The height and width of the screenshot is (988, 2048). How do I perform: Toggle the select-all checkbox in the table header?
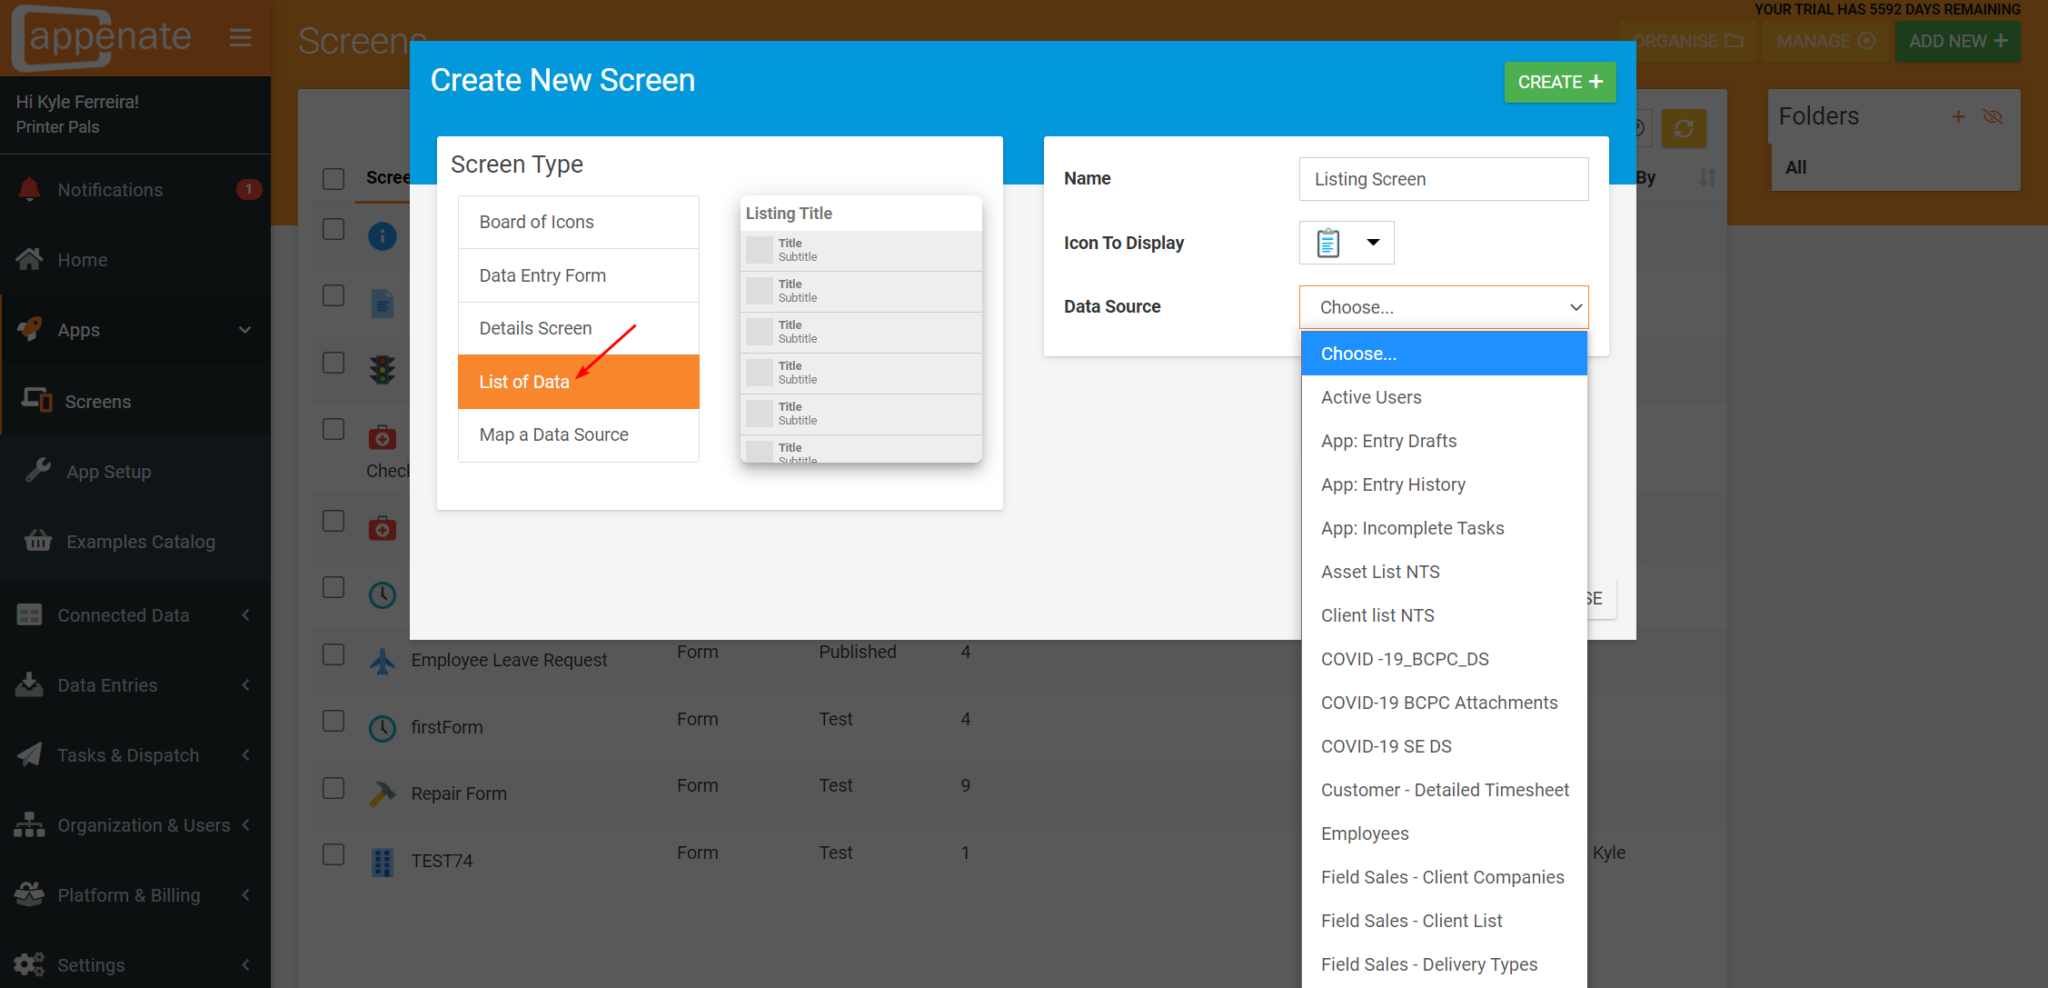click(334, 178)
